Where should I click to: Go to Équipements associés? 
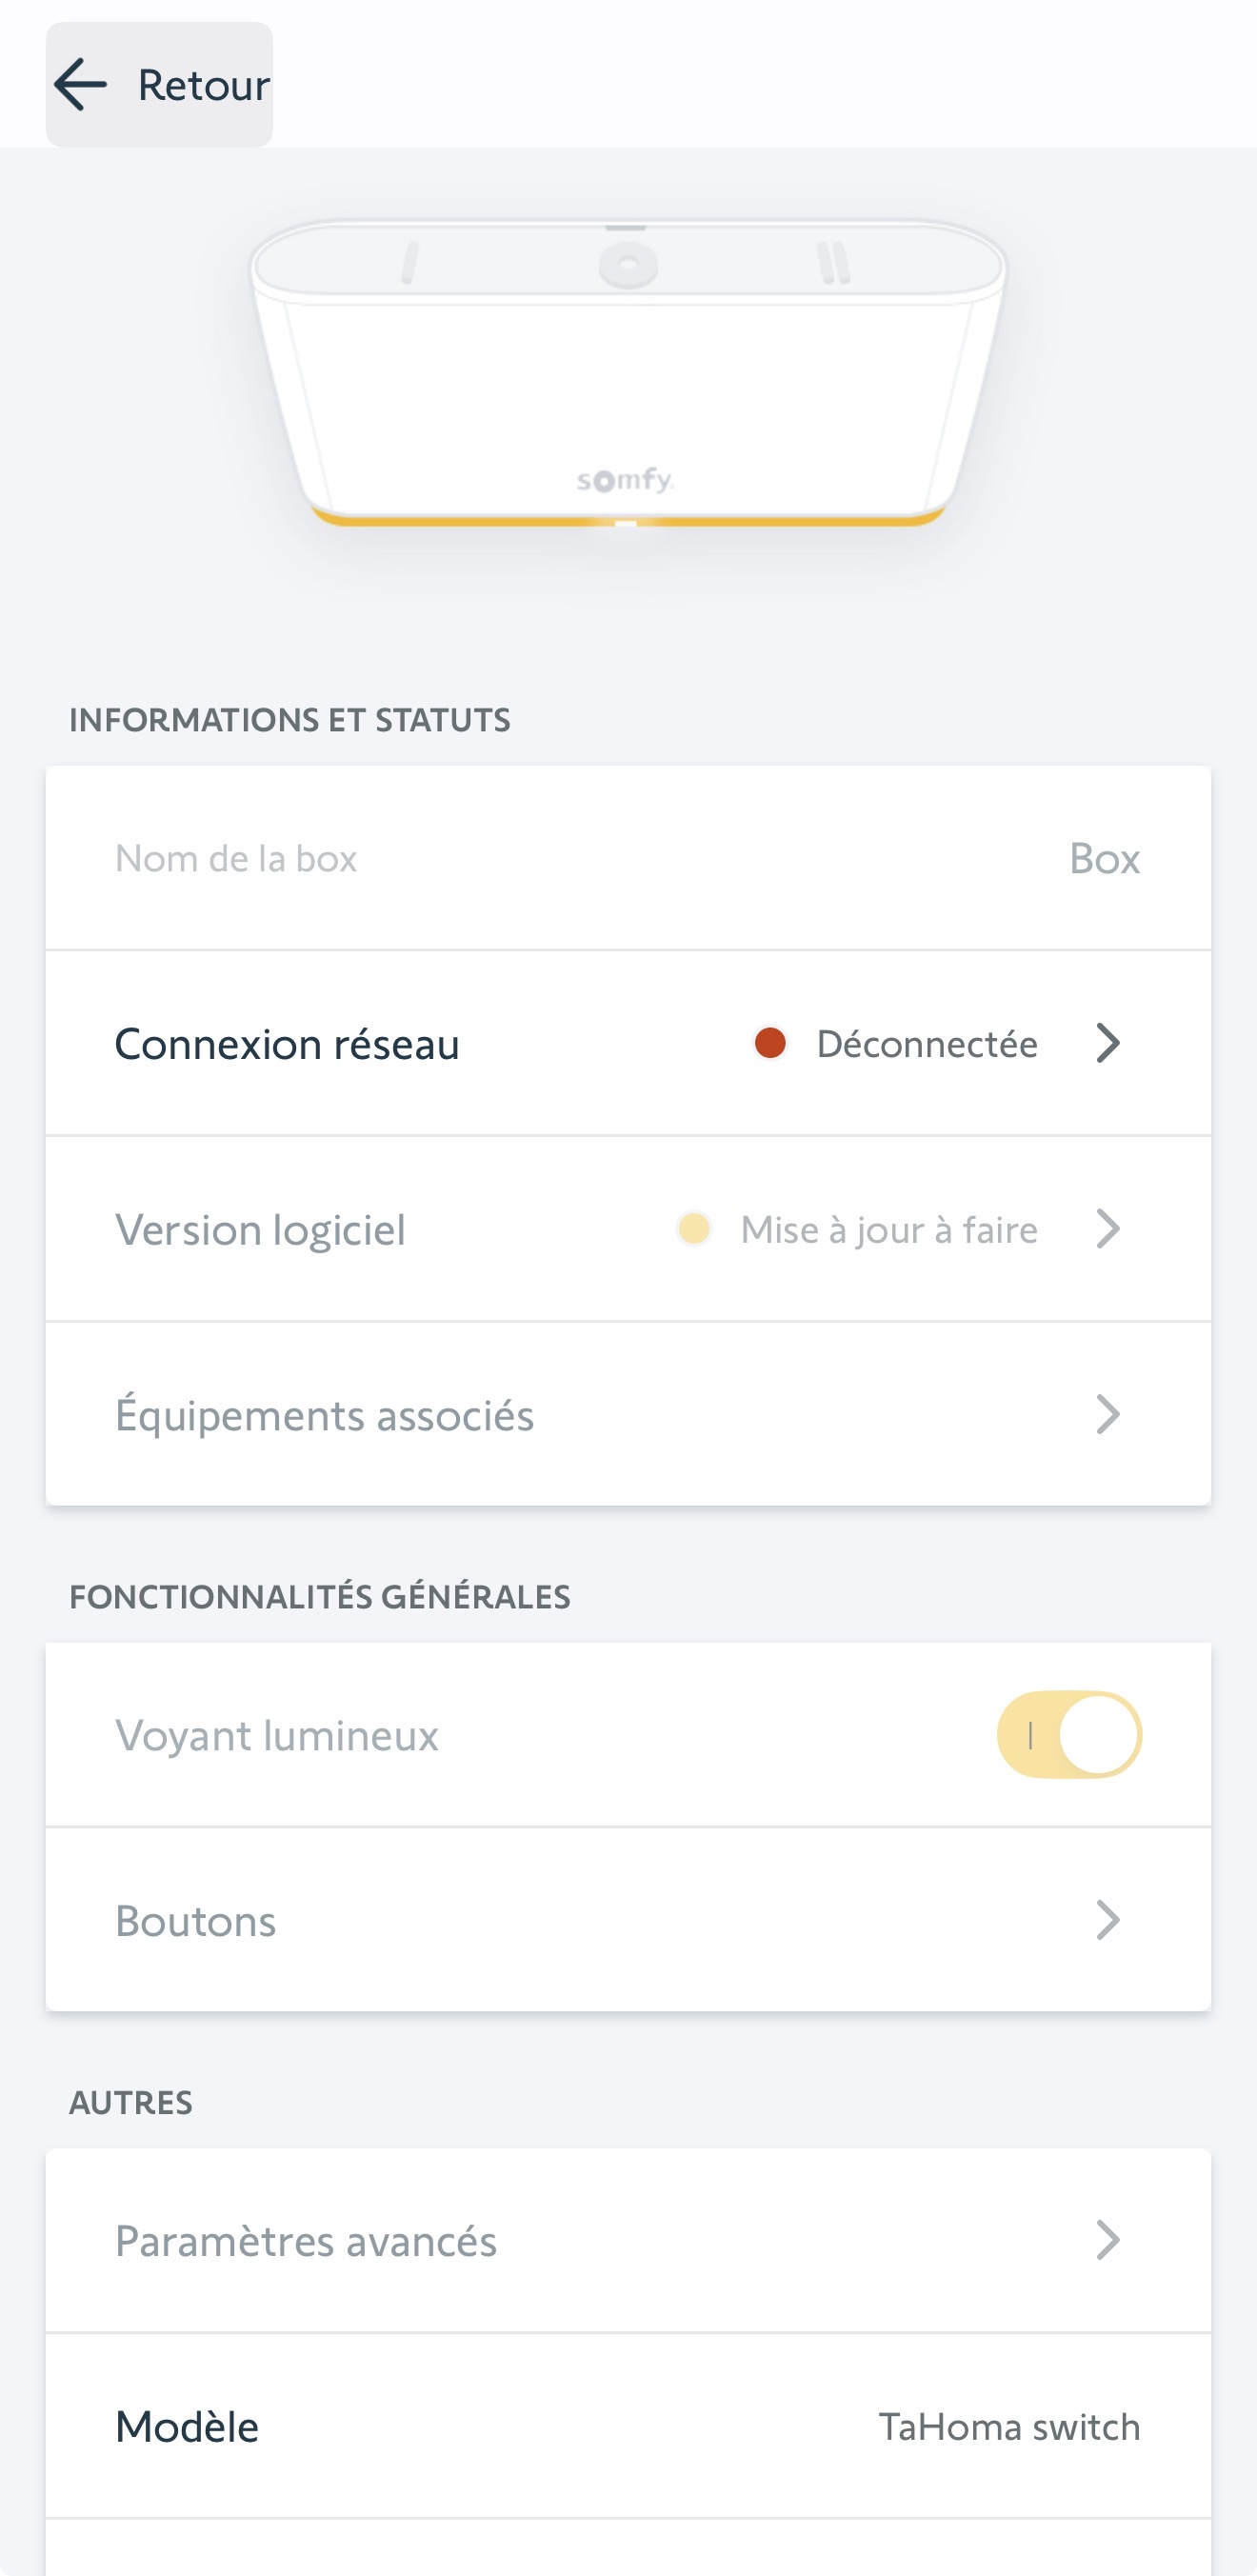coord(325,1416)
